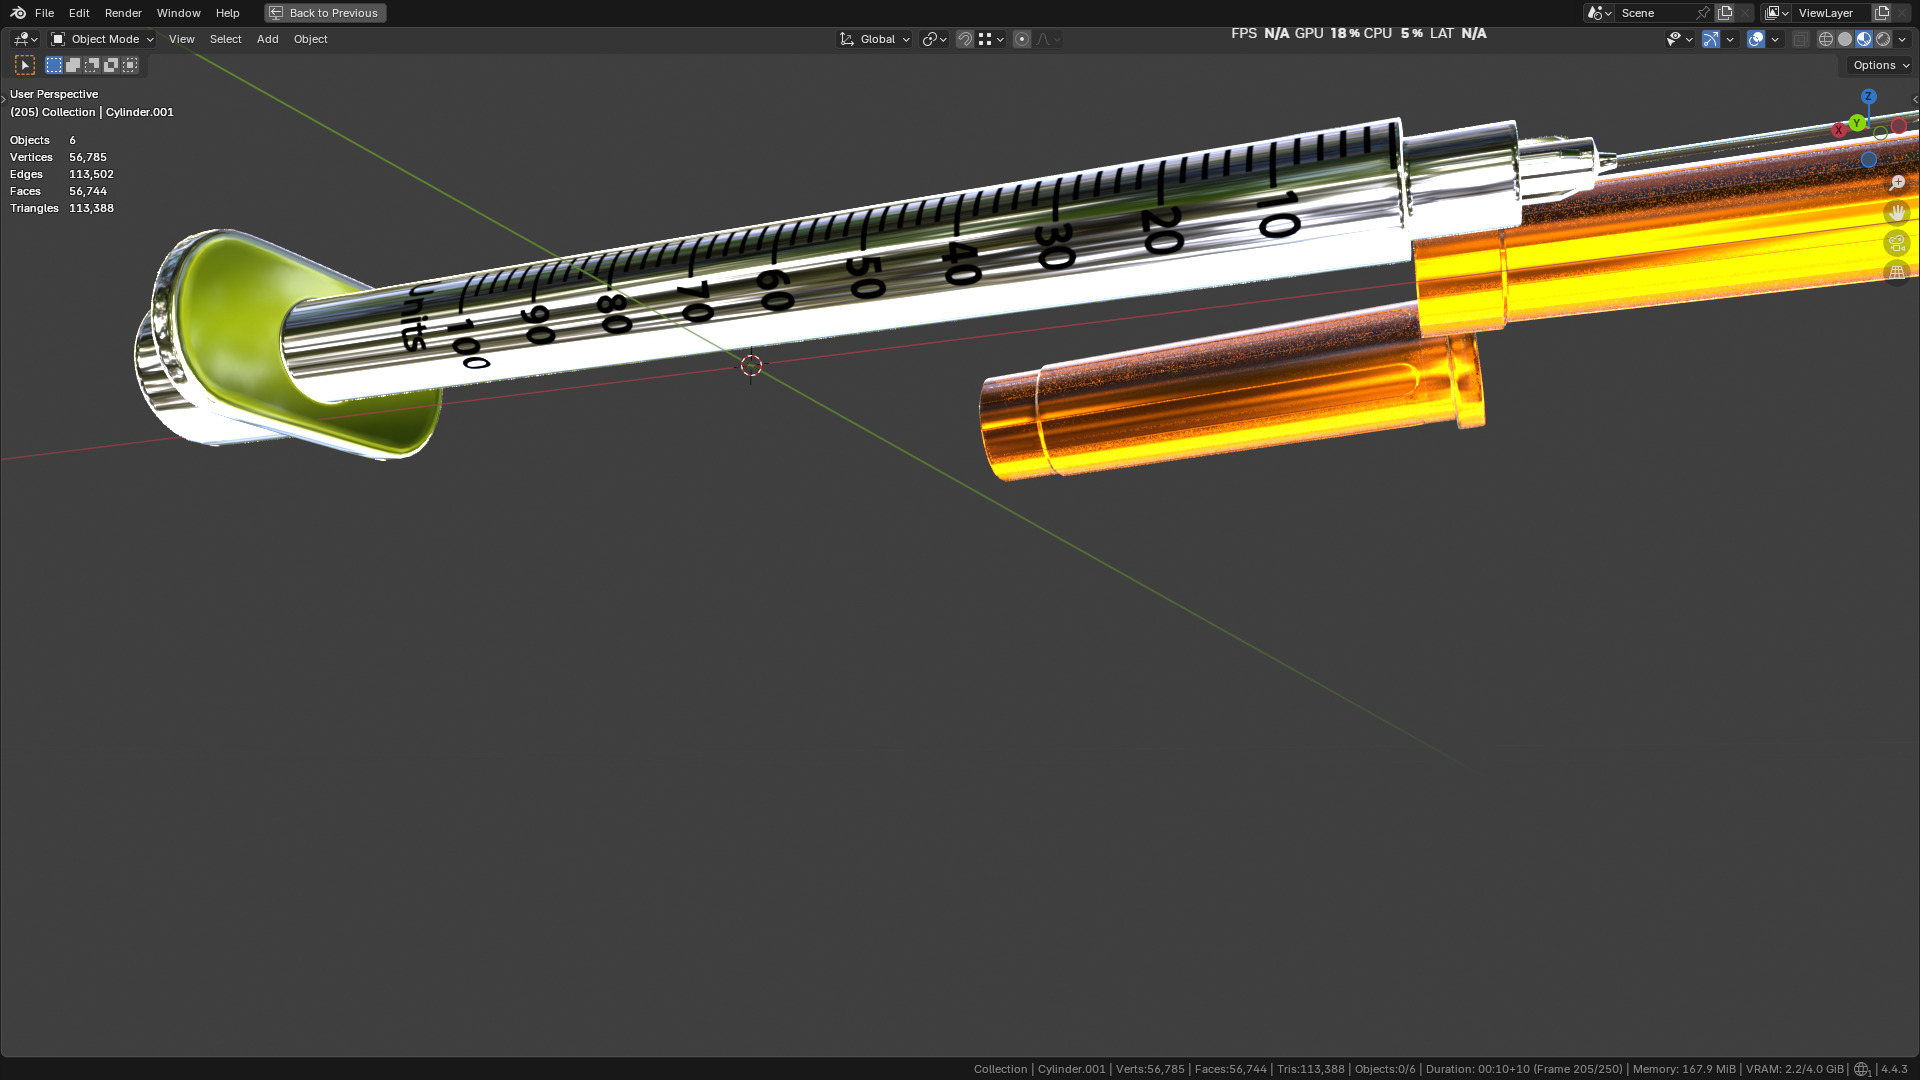This screenshot has height=1080, width=1920.
Task: Open the File menu
Action: (44, 13)
